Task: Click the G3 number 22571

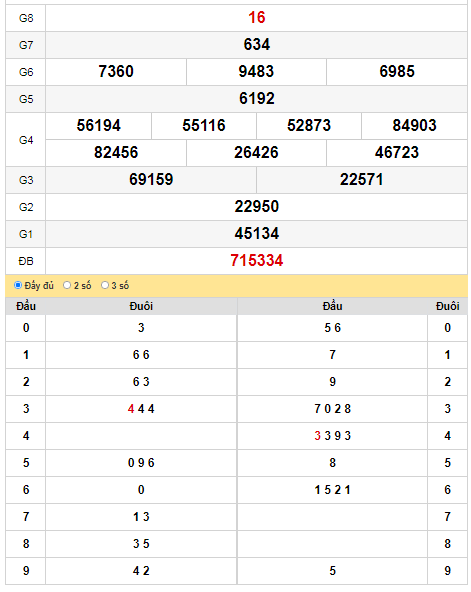Action: pos(362,180)
